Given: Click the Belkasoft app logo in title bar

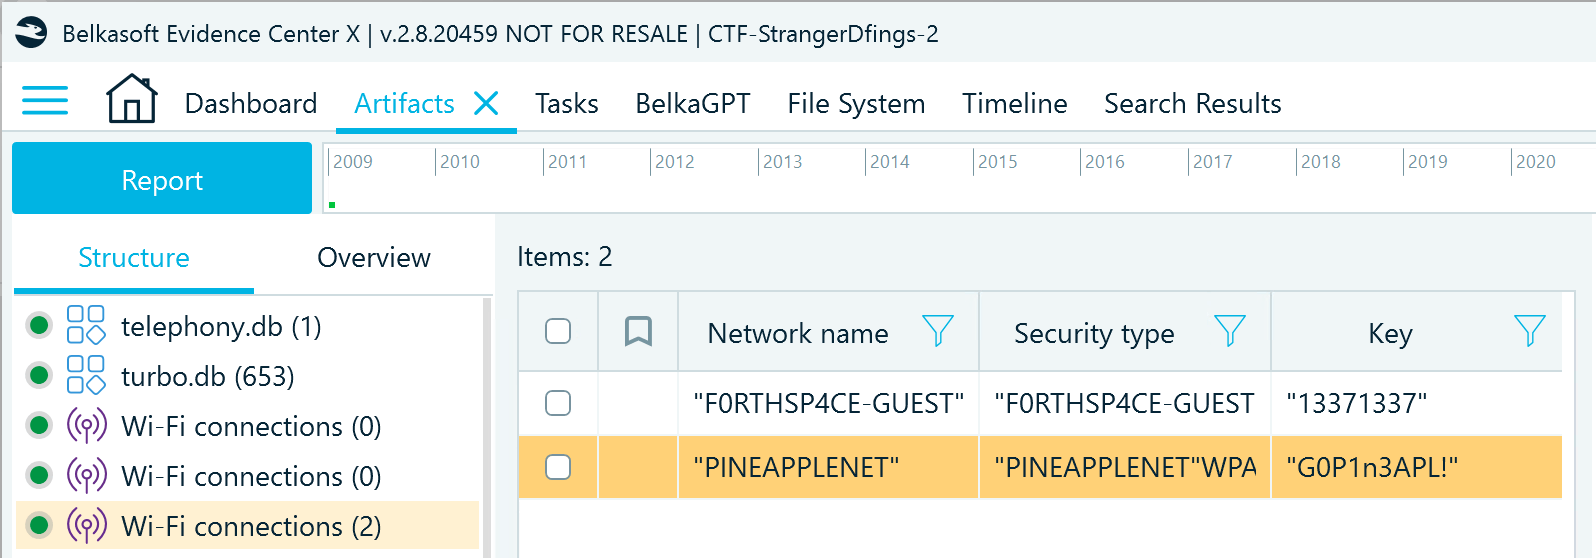Looking at the screenshot, I should pos(32,33).
